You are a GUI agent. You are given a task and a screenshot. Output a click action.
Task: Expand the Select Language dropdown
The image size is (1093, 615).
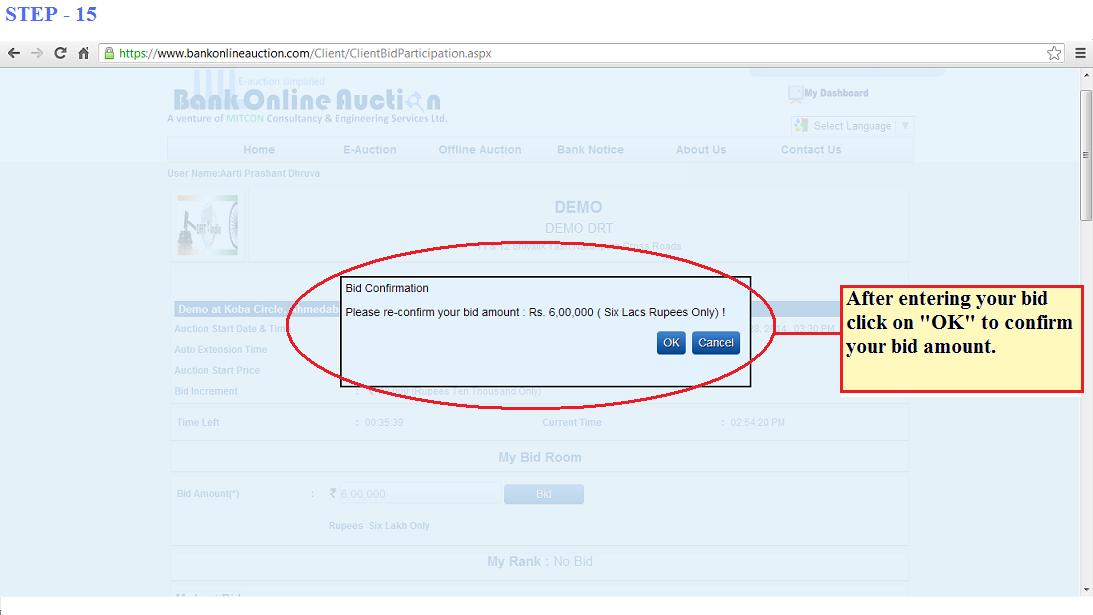(x=853, y=126)
